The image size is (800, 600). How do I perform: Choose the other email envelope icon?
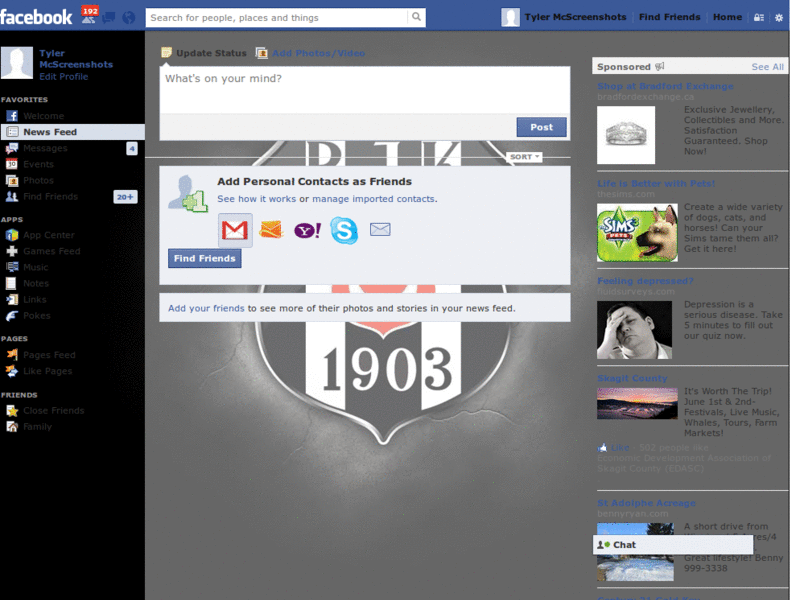(x=380, y=230)
